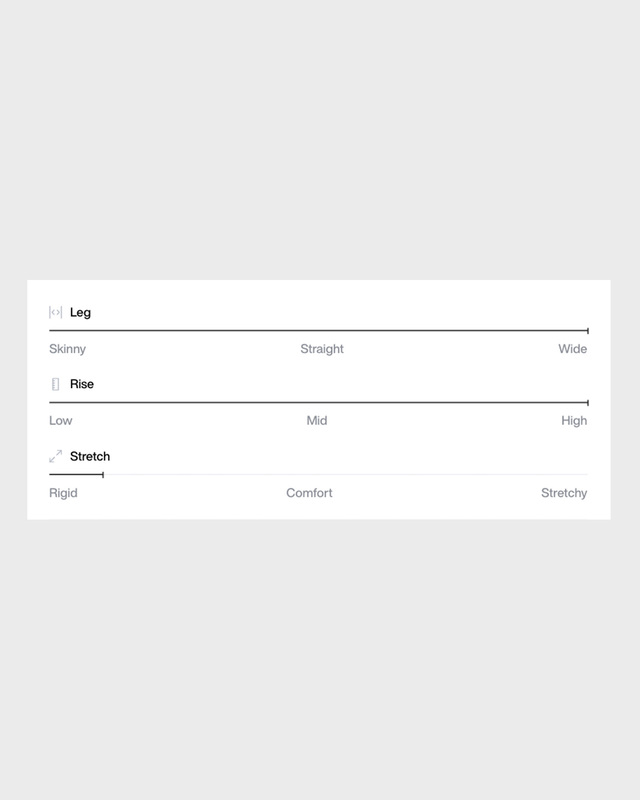
Task: Select the Straight leg label
Action: 322,349
